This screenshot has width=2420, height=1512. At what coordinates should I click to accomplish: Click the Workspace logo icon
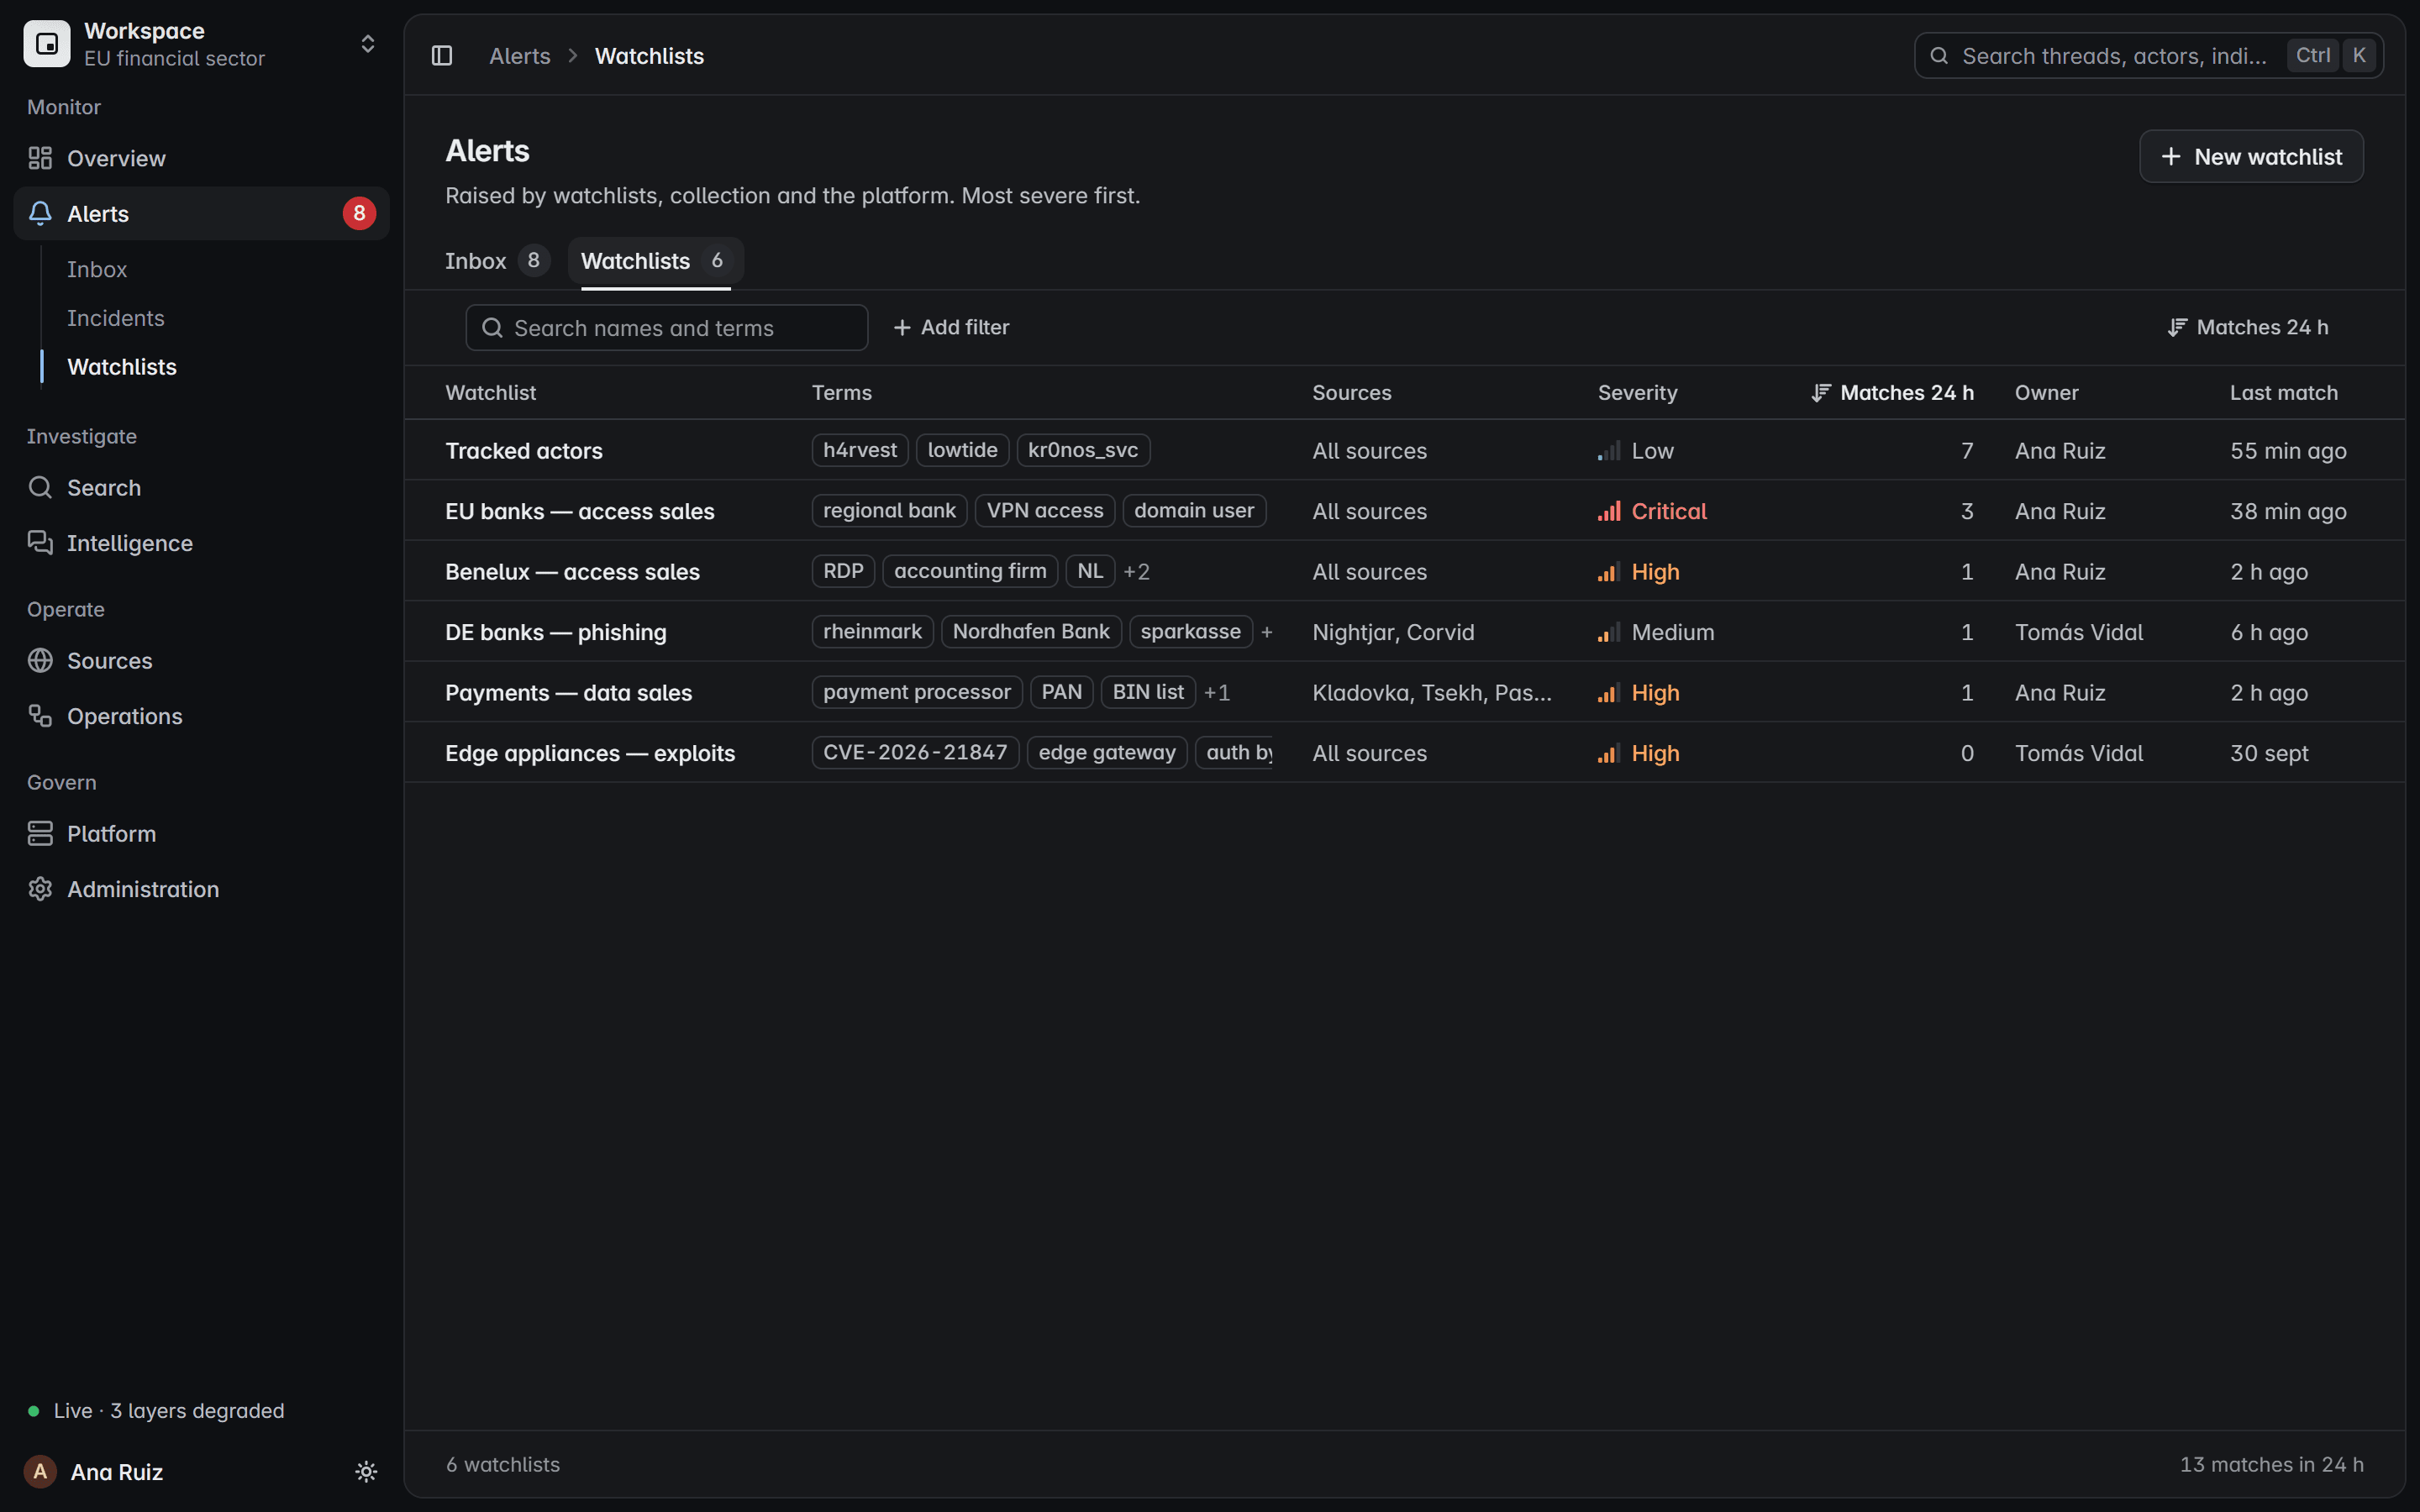(47, 44)
